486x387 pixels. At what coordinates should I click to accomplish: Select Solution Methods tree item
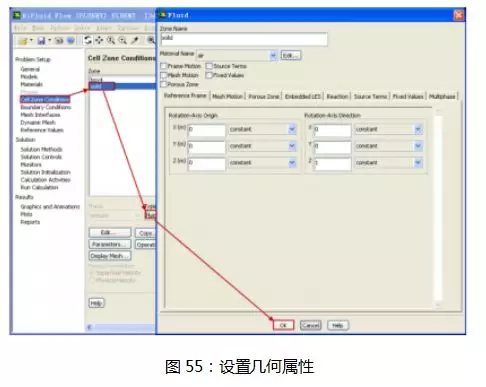point(41,149)
